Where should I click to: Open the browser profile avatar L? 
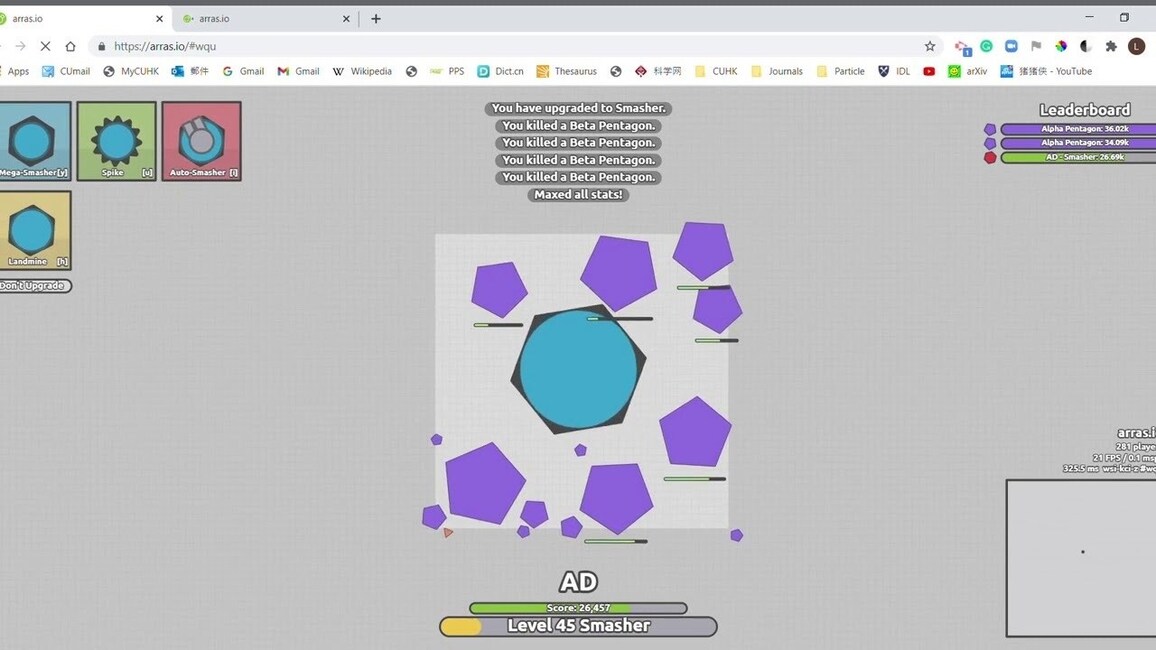point(1136,46)
